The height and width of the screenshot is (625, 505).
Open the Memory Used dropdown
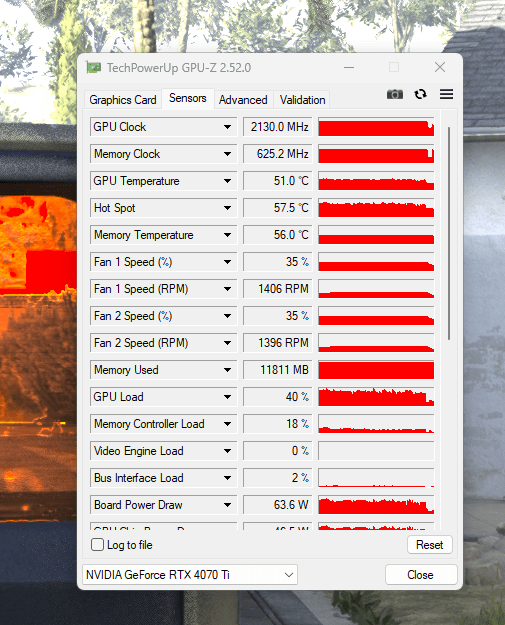227,370
